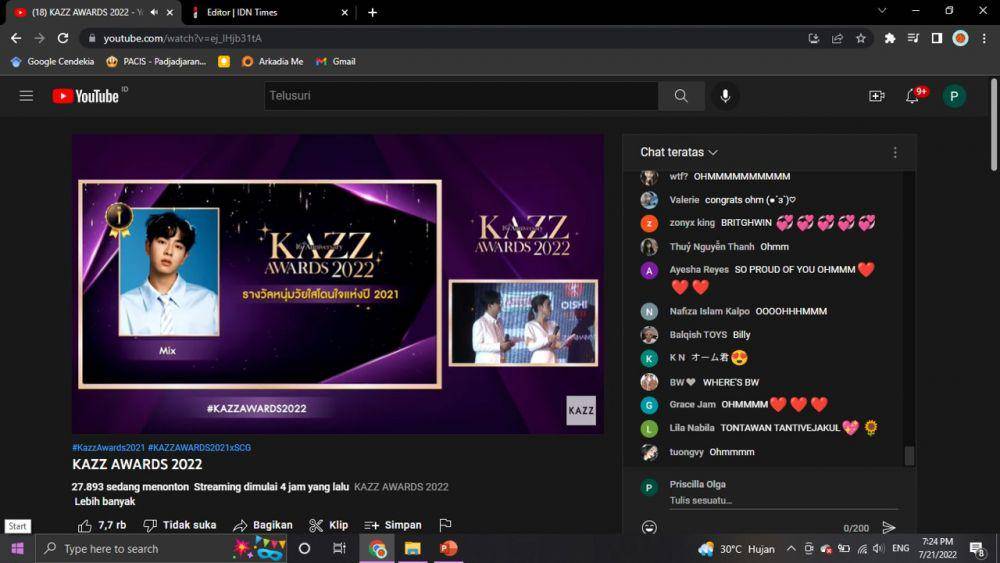
Task: Click the Tidak suka dislike button
Action: click(x=180, y=525)
